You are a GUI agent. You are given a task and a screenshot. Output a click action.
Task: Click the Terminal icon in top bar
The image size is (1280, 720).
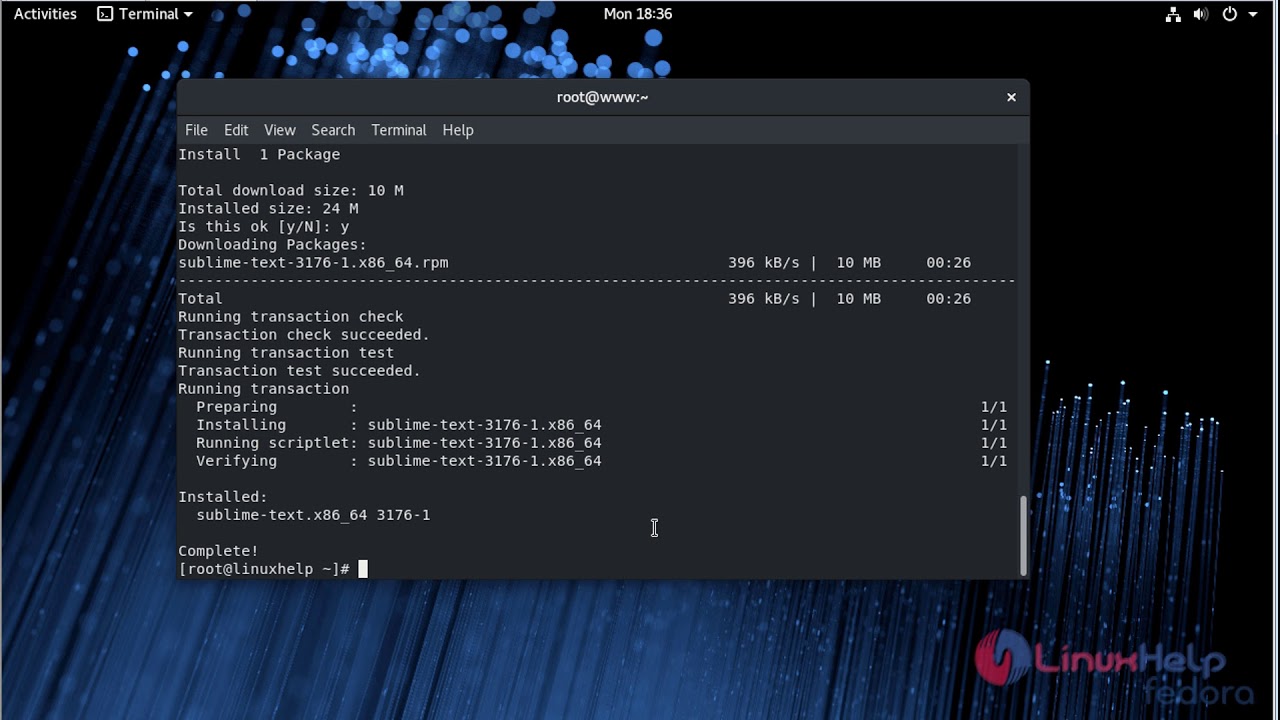[105, 14]
